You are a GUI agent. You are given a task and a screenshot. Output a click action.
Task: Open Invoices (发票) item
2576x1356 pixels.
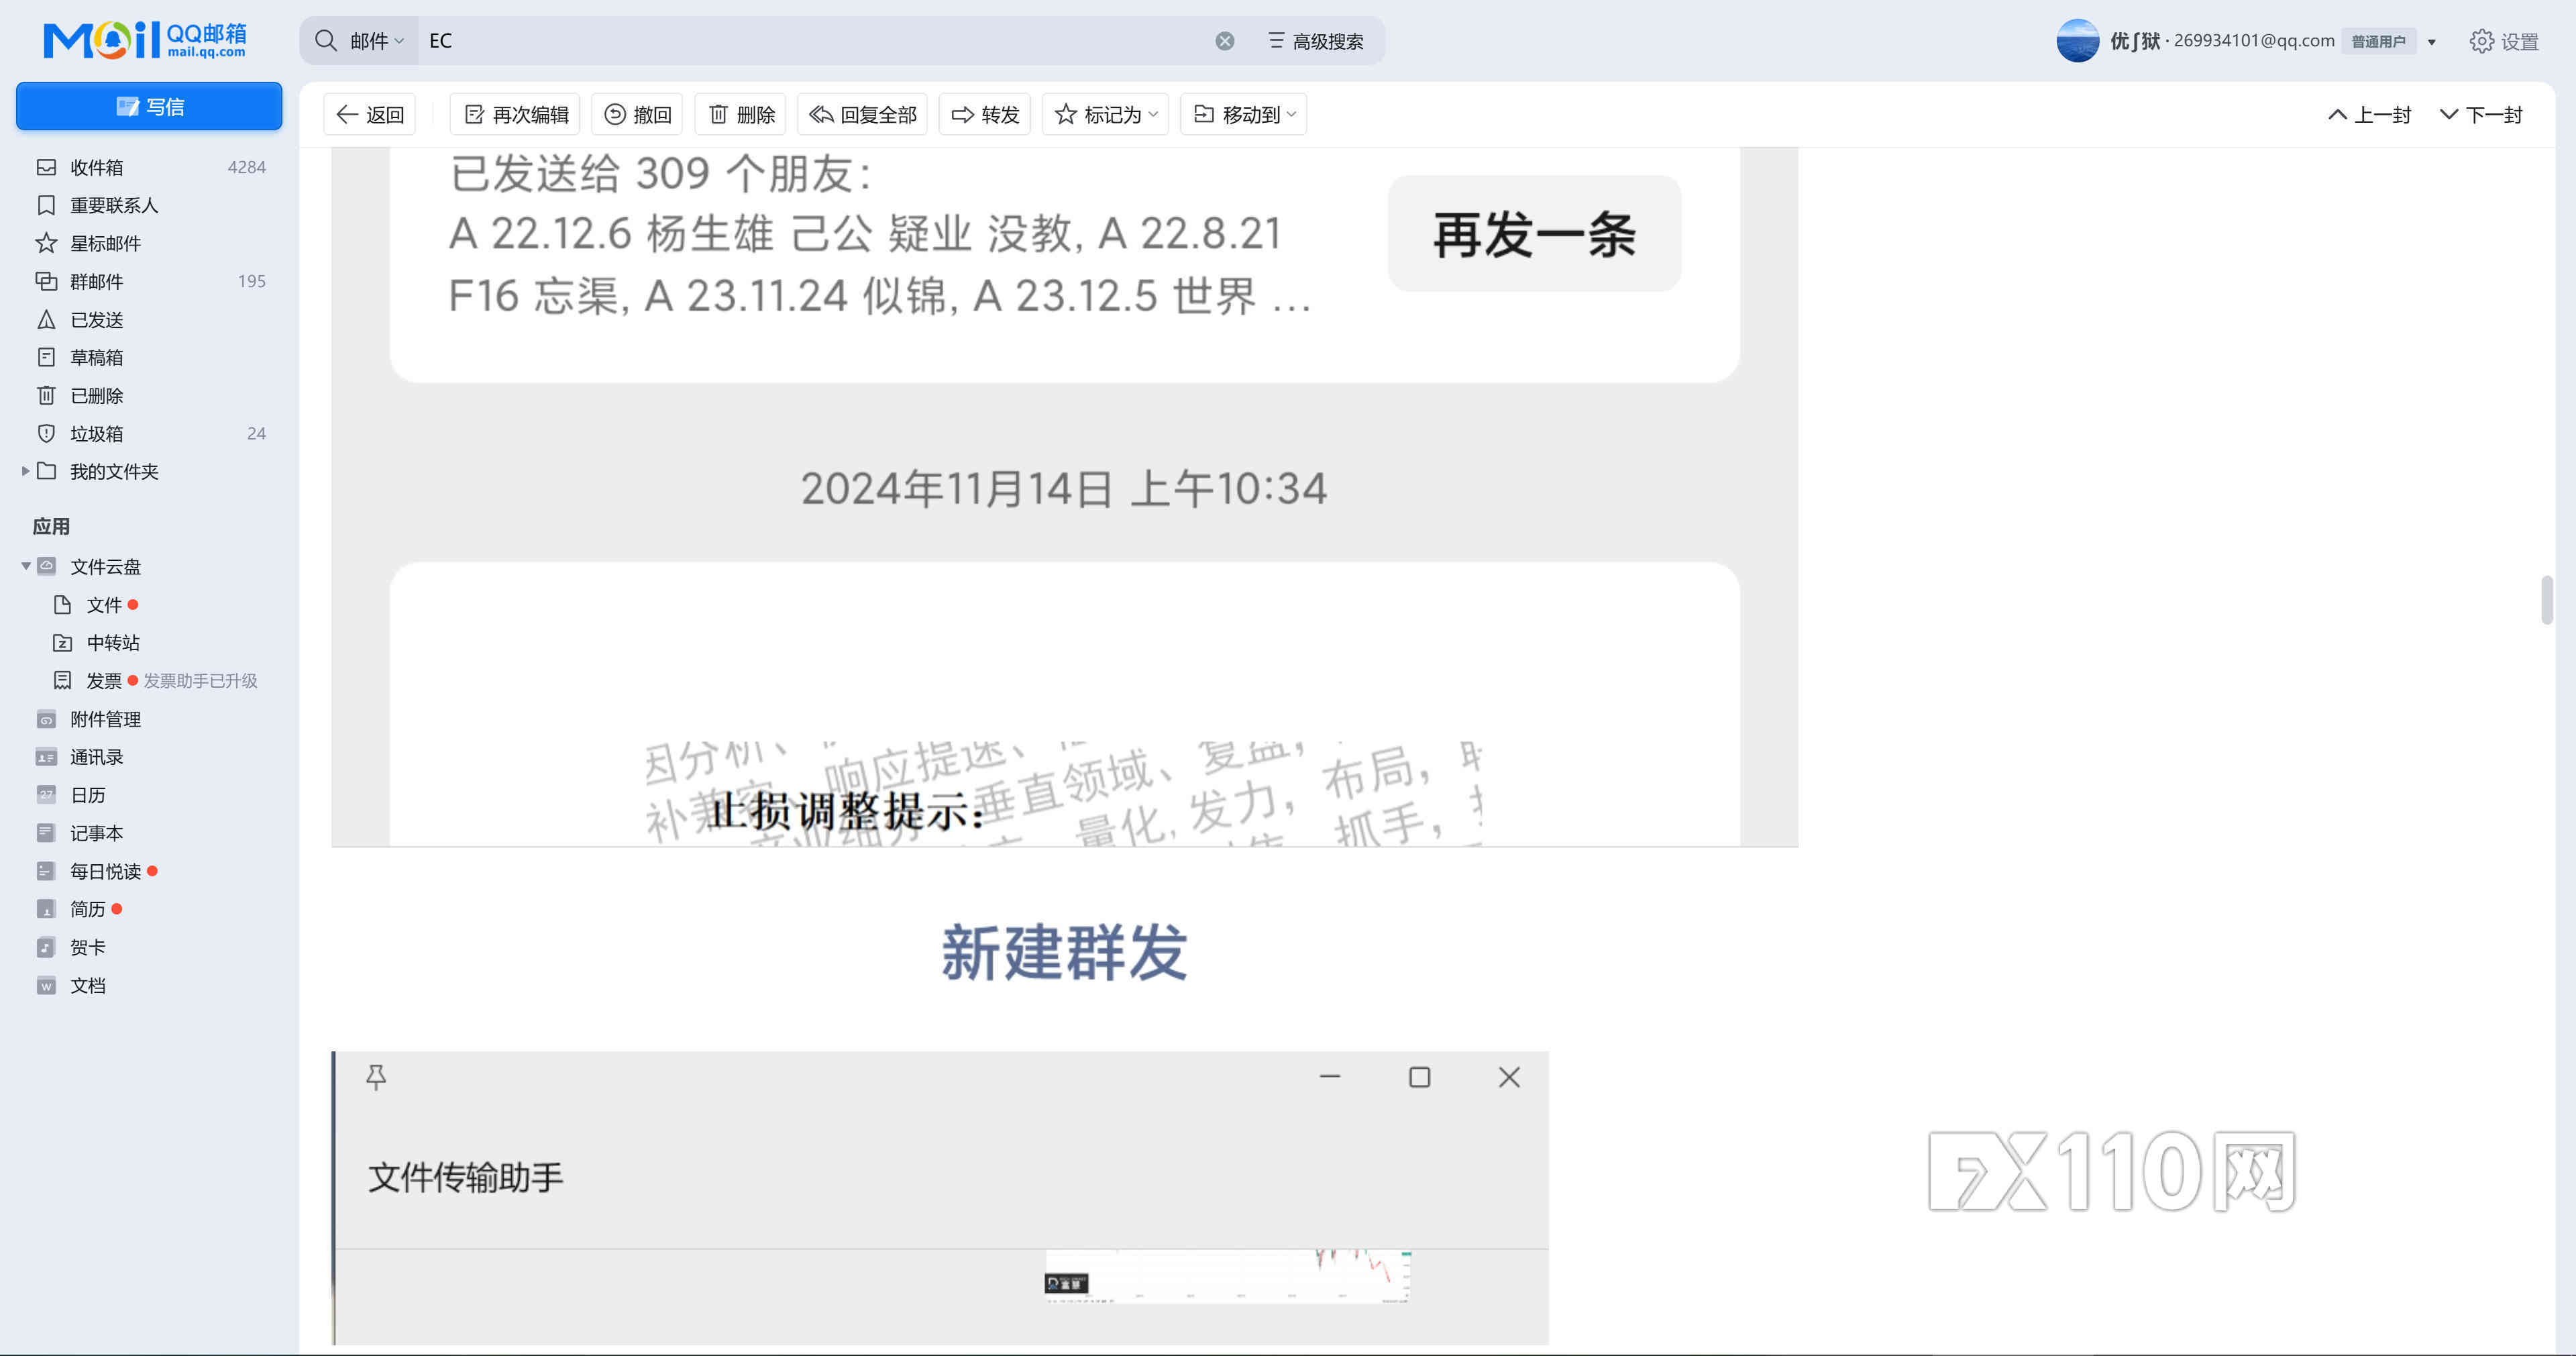point(103,681)
